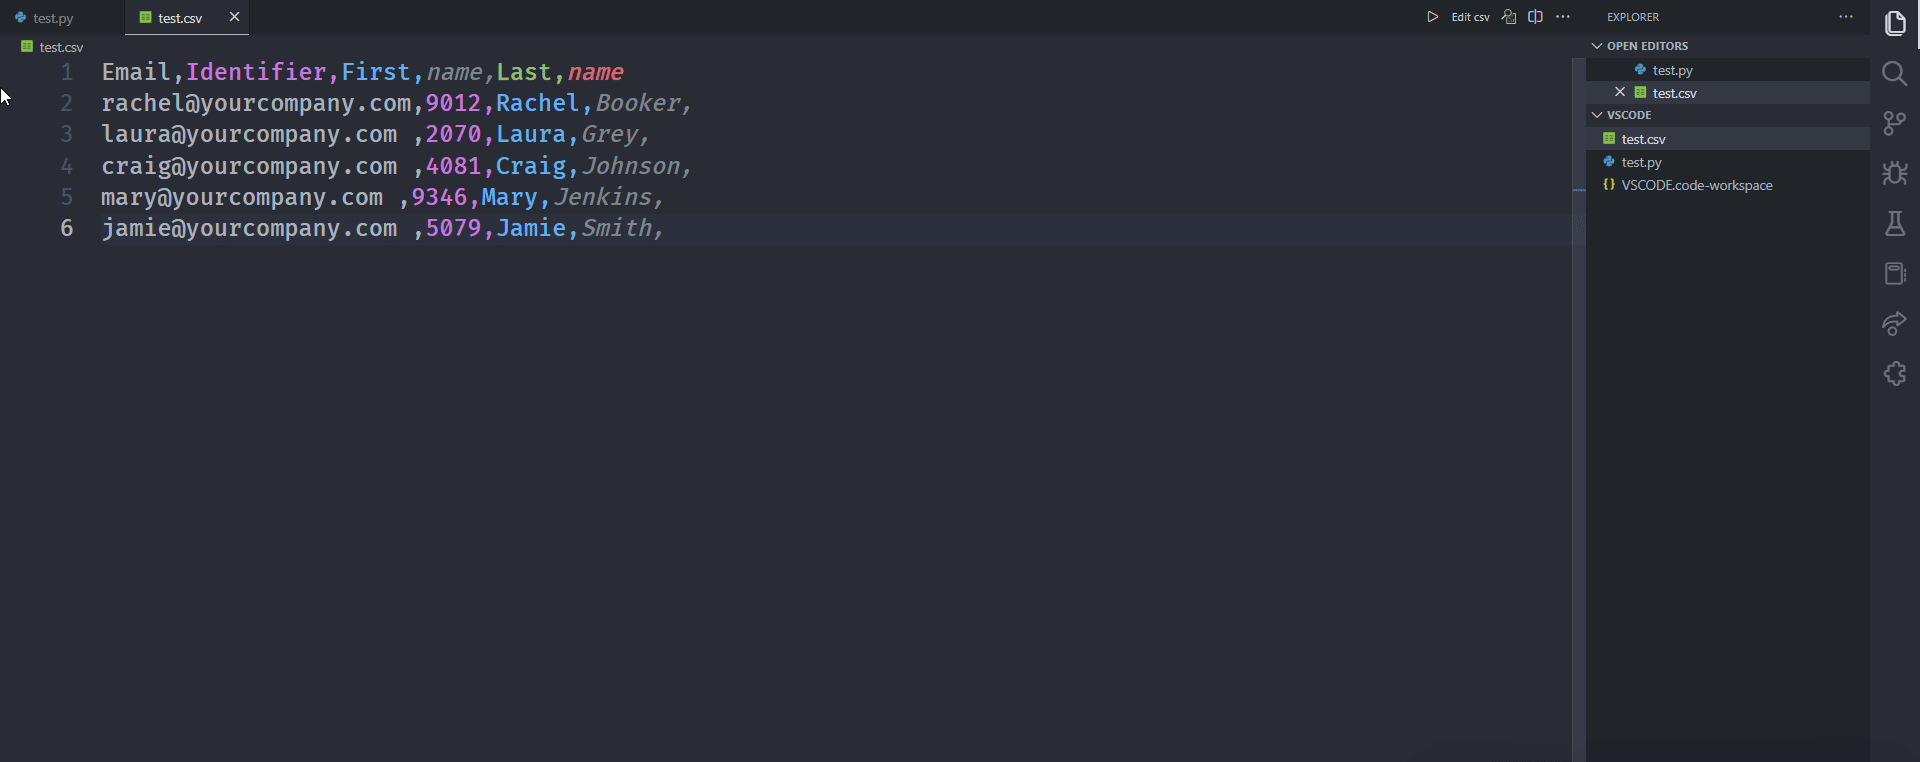Collapse the OPEN EDITORS section
The width and height of the screenshot is (1920, 762).
tap(1597, 46)
